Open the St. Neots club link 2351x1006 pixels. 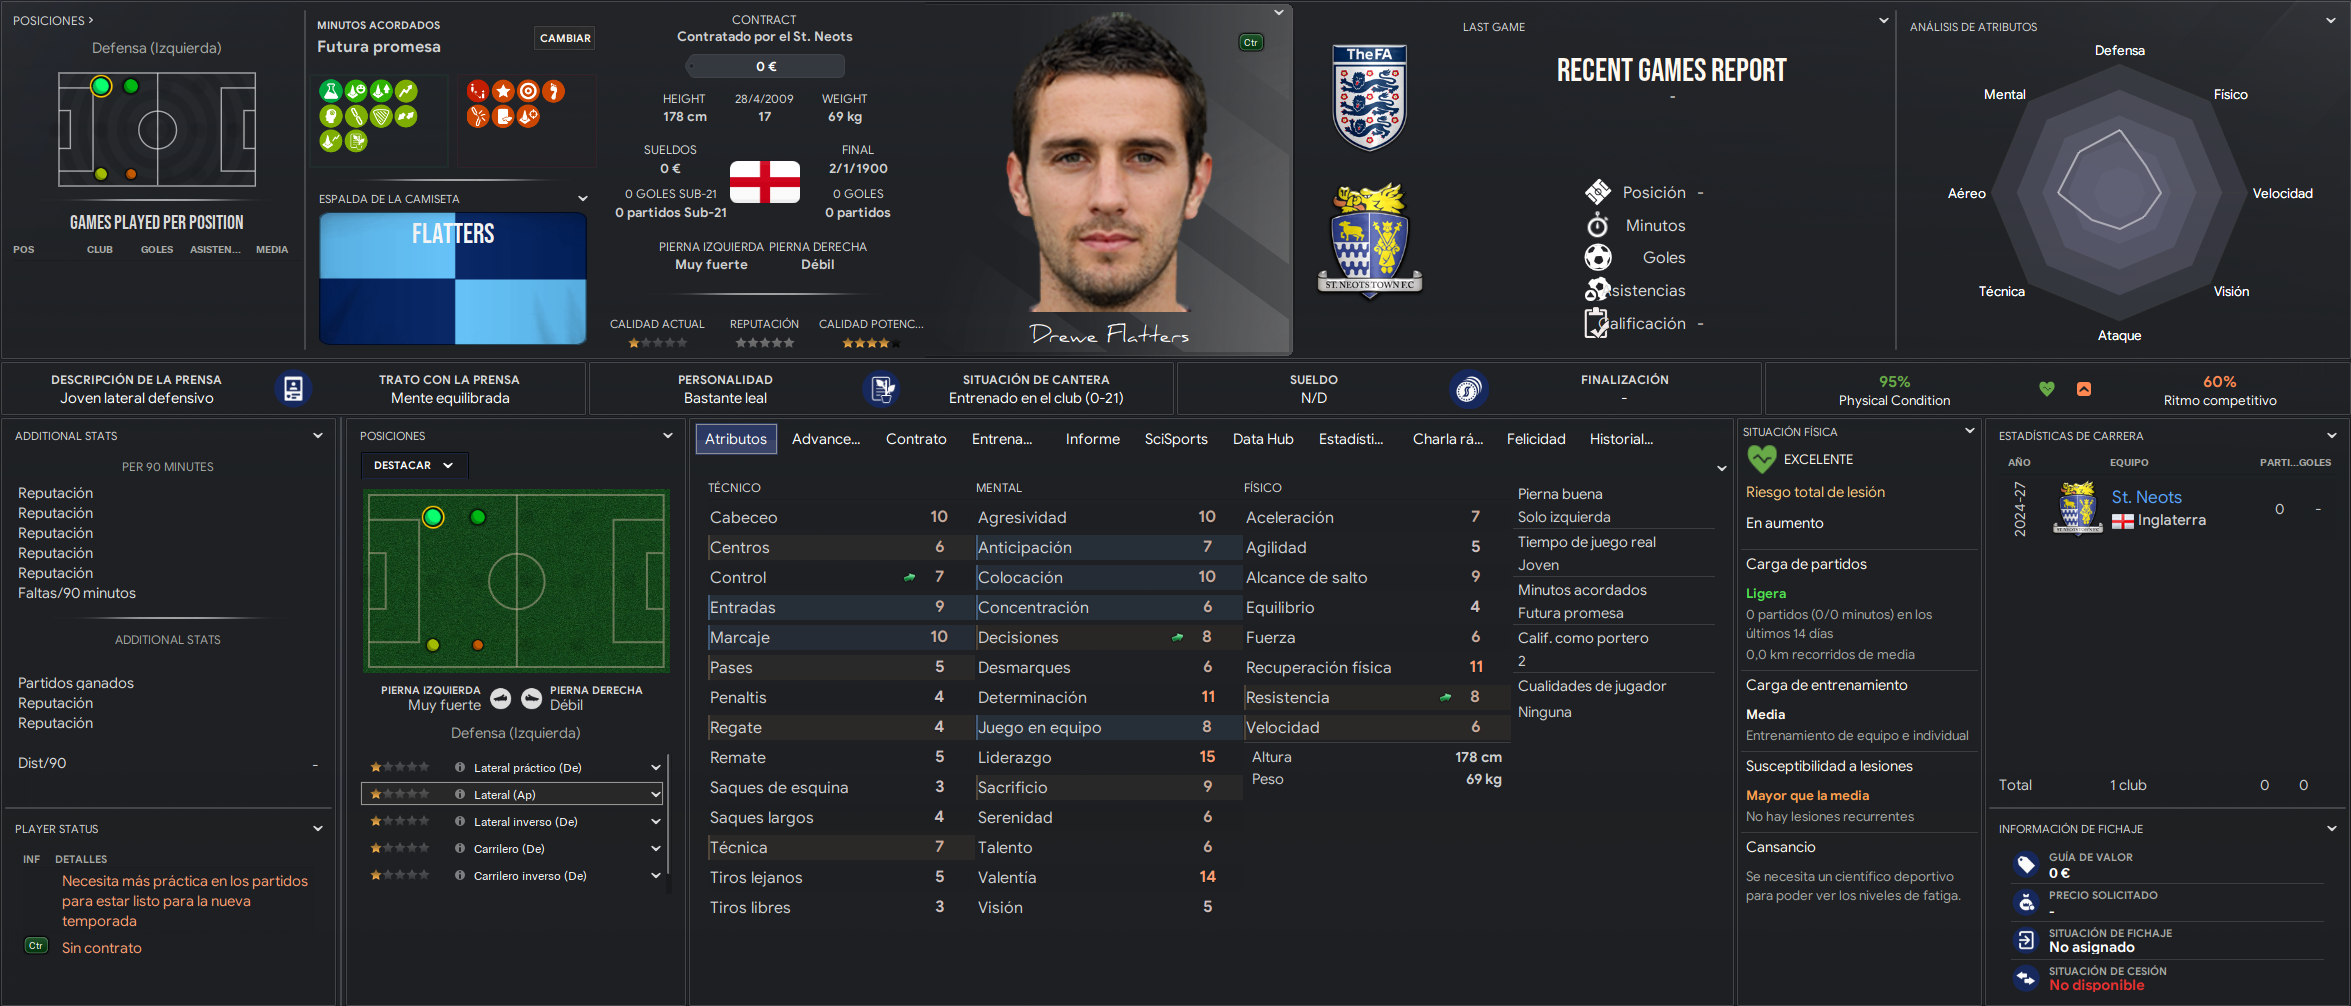coord(2146,497)
